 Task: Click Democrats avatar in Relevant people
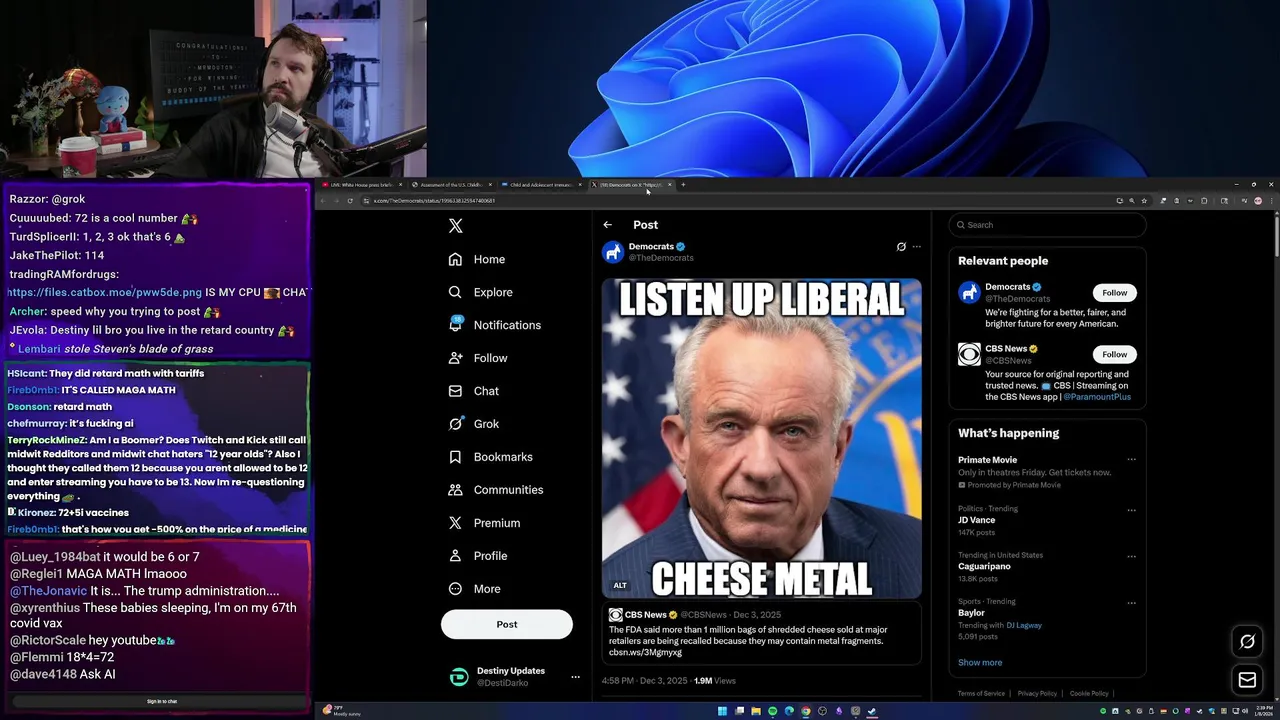point(969,293)
